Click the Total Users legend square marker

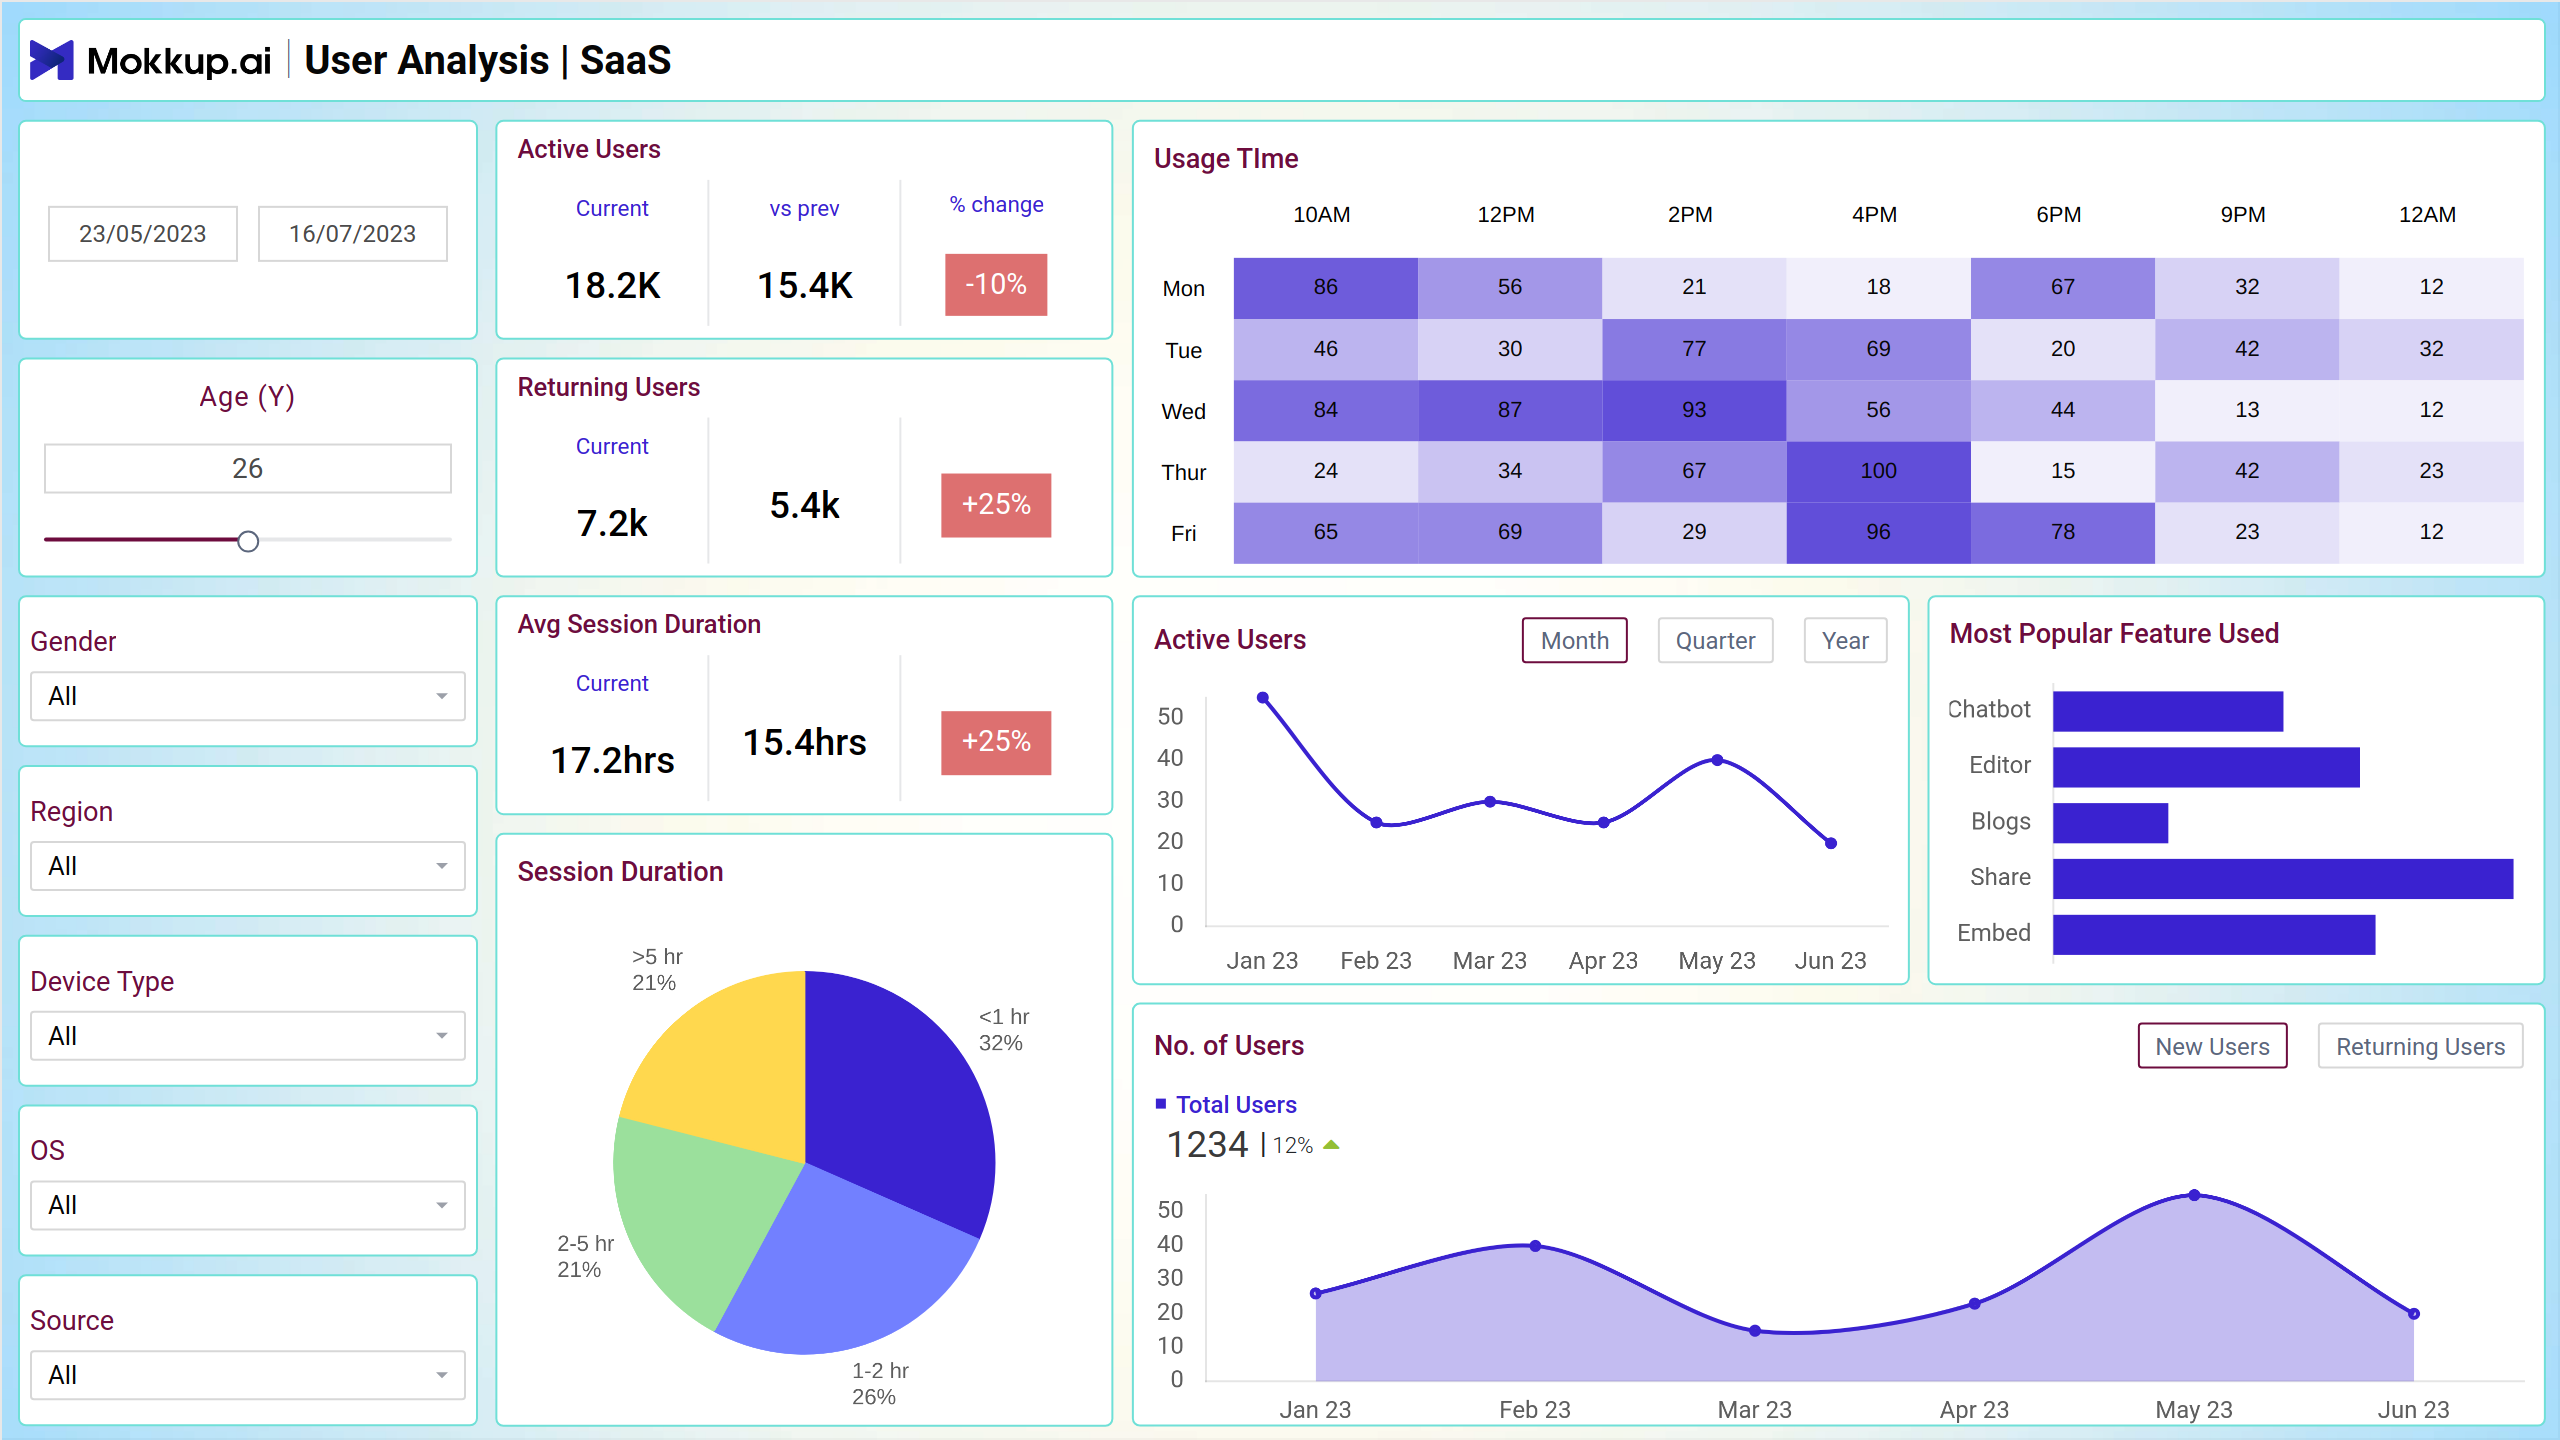1161,1104
